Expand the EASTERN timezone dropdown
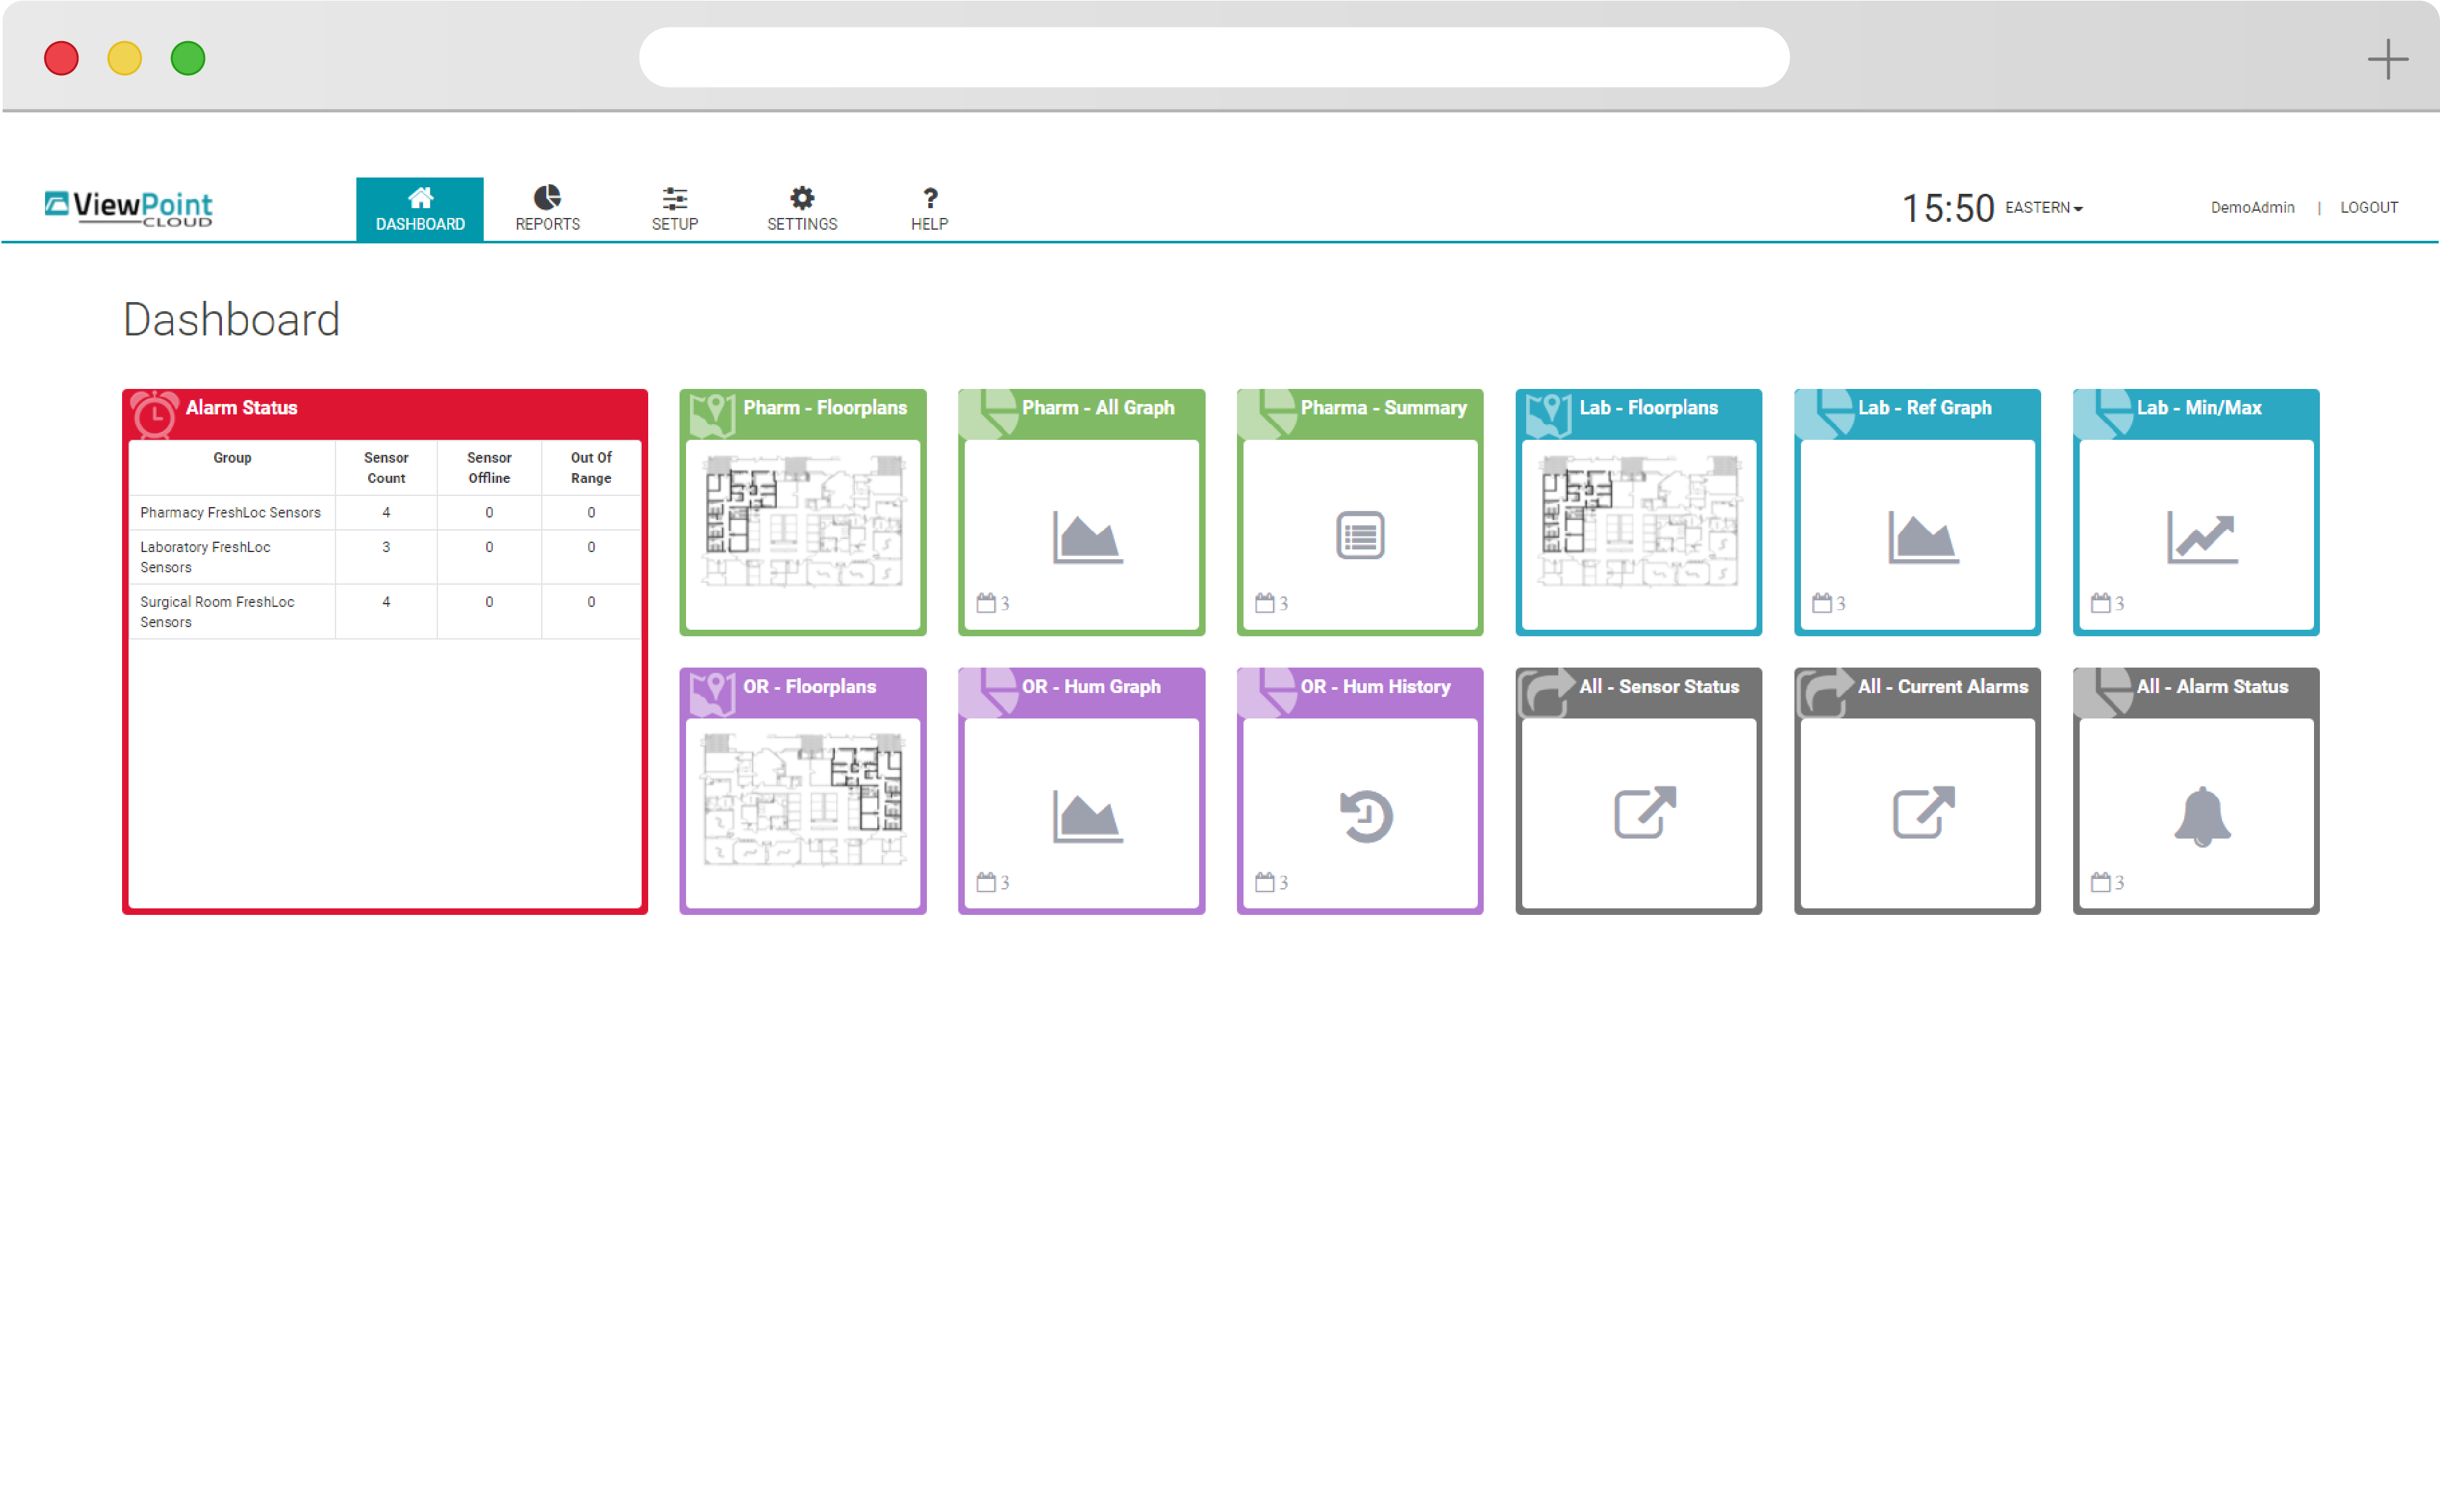Screen dimensions: 2440x1512 click(2044, 208)
